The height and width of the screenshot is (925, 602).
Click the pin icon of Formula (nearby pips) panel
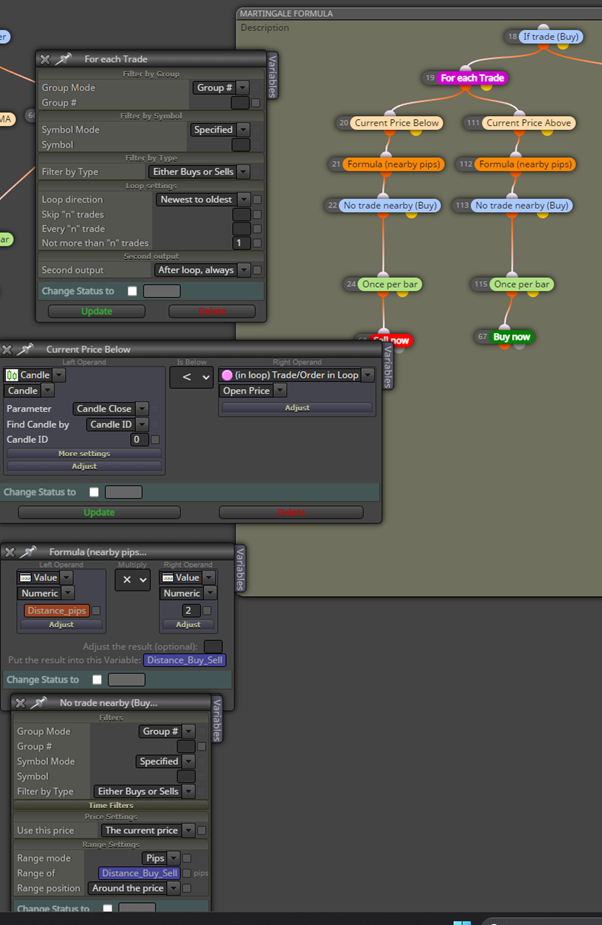pos(28,552)
